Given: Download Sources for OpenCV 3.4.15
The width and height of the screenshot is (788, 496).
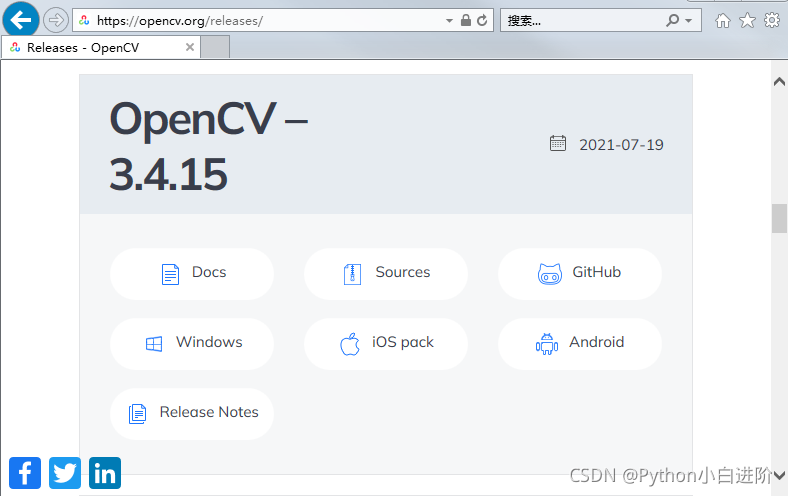Looking at the screenshot, I should point(386,273).
